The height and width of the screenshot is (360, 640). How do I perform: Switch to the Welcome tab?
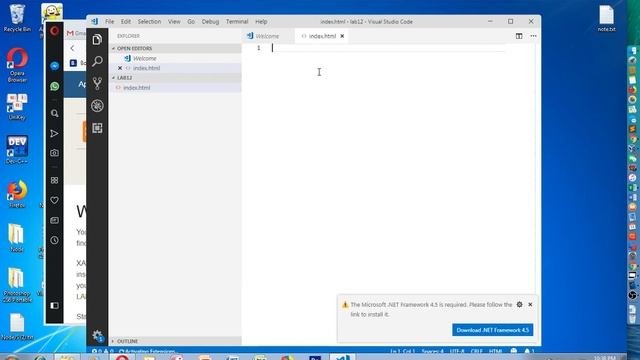[x=267, y=36]
